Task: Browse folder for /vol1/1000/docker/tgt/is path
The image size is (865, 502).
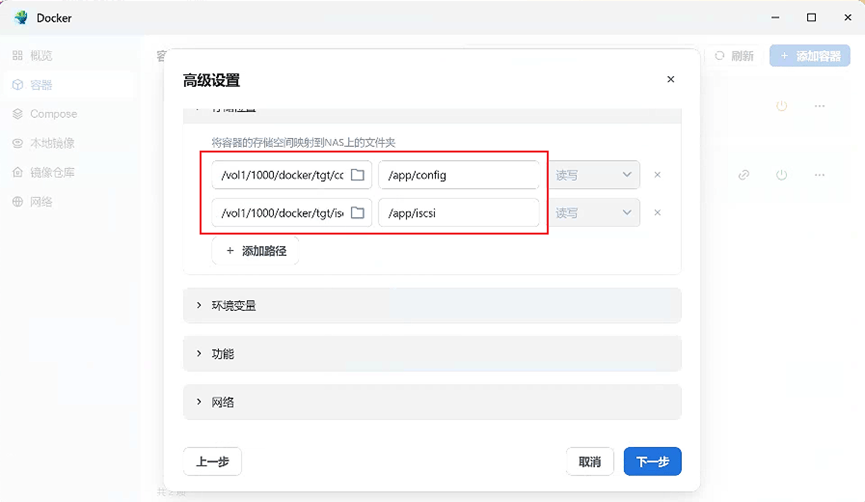Action: [x=357, y=212]
